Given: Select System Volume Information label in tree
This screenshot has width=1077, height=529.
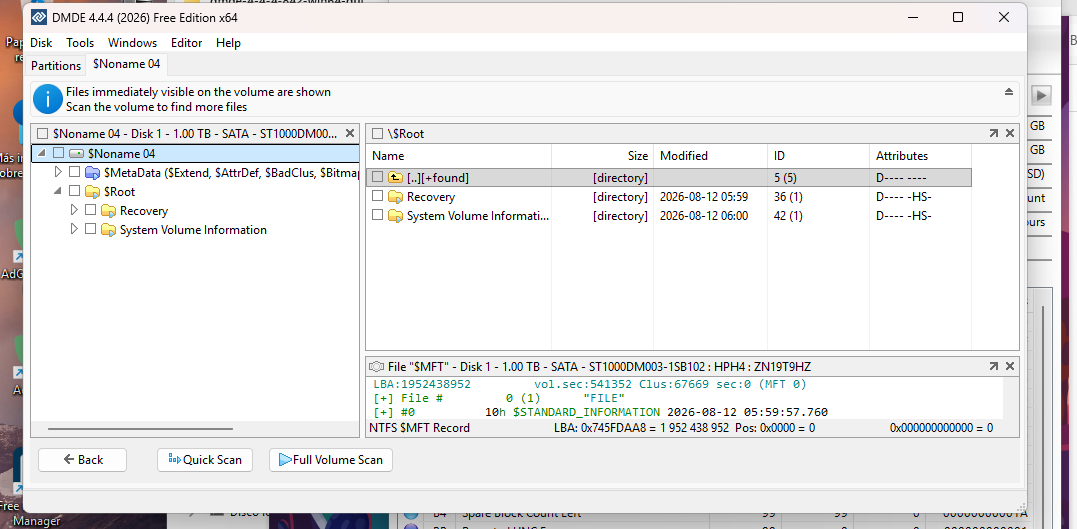Looking at the screenshot, I should [193, 230].
